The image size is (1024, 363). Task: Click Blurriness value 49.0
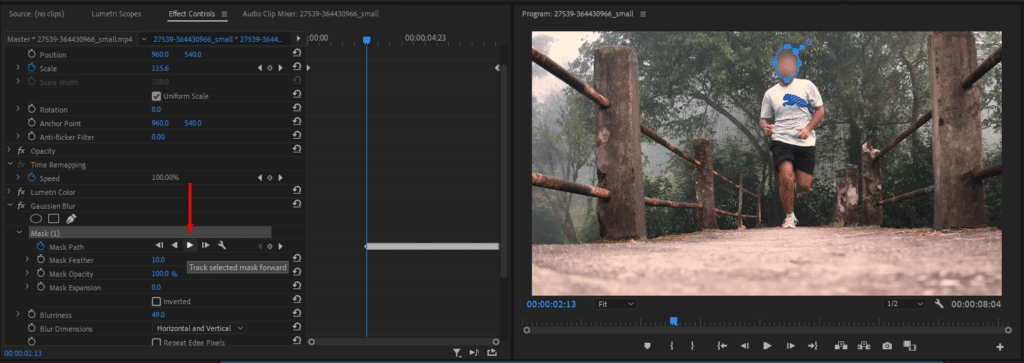(x=159, y=315)
